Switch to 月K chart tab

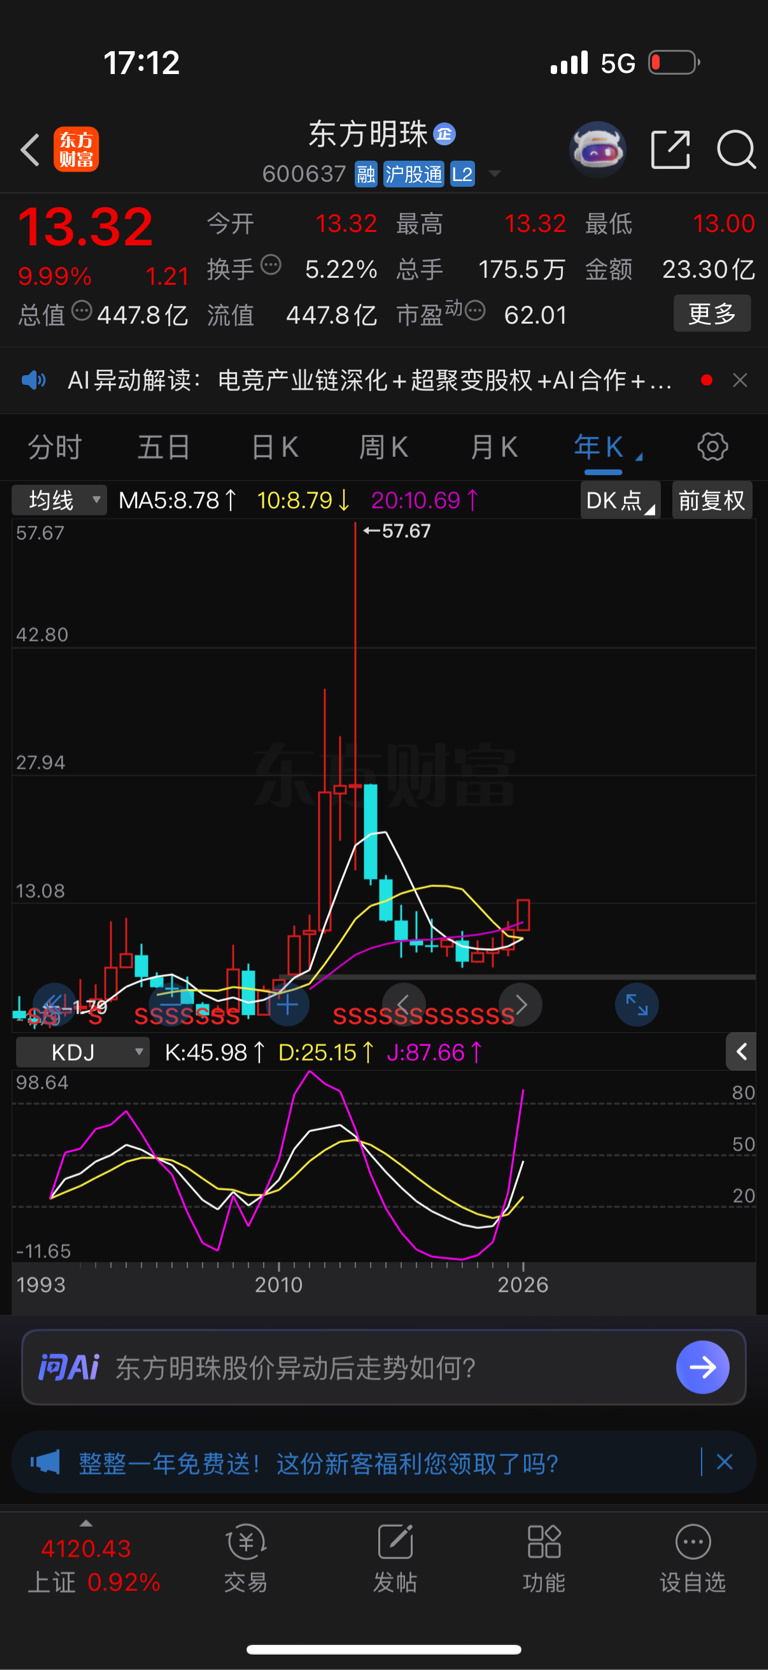tap(494, 447)
